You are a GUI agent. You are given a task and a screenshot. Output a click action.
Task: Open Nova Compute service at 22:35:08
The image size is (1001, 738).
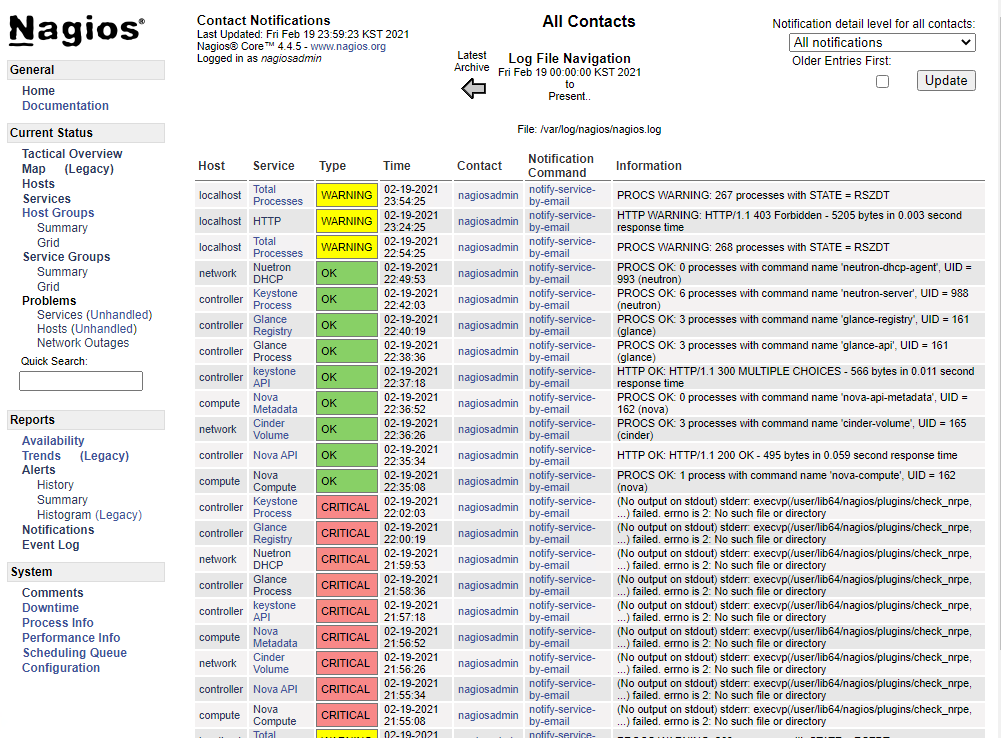tap(275, 481)
